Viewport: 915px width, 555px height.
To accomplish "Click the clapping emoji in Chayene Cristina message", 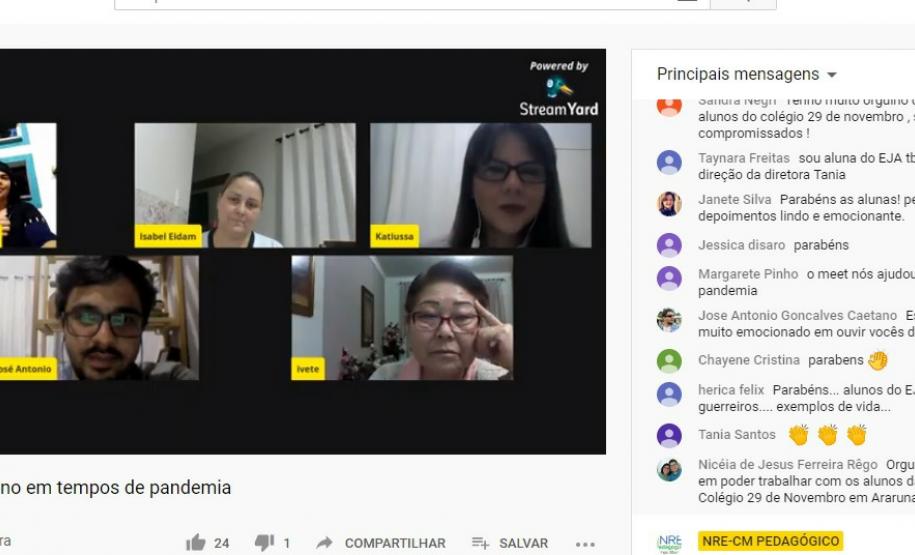I will 877,360.
